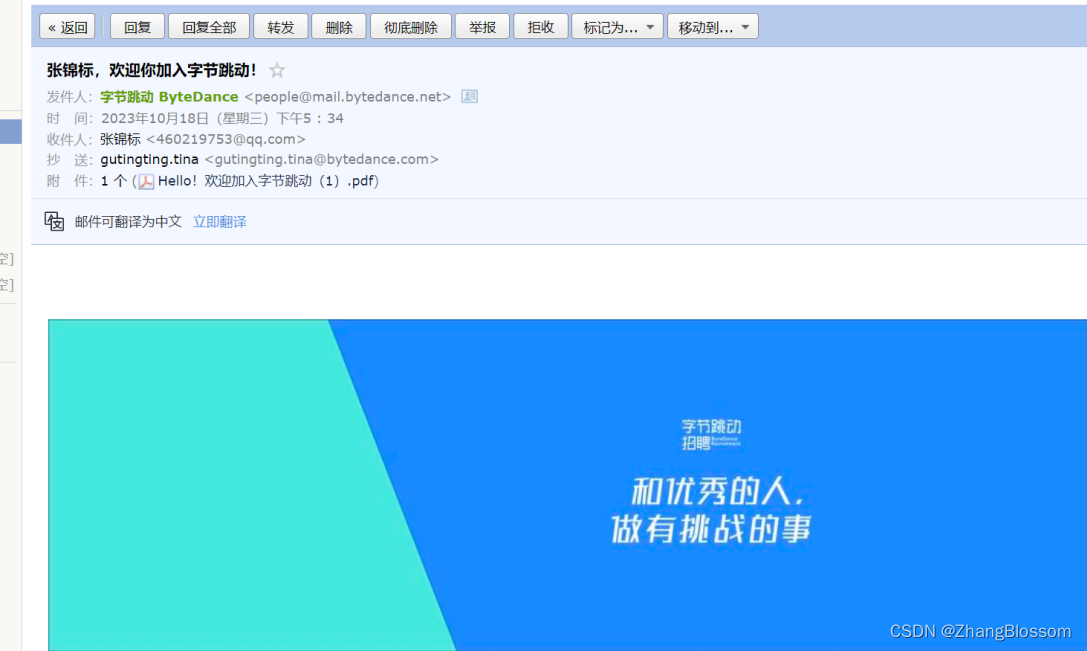This screenshot has height=651, width=1087.
Task: Click the translate icon in the notice bar
Action: pos(54,221)
